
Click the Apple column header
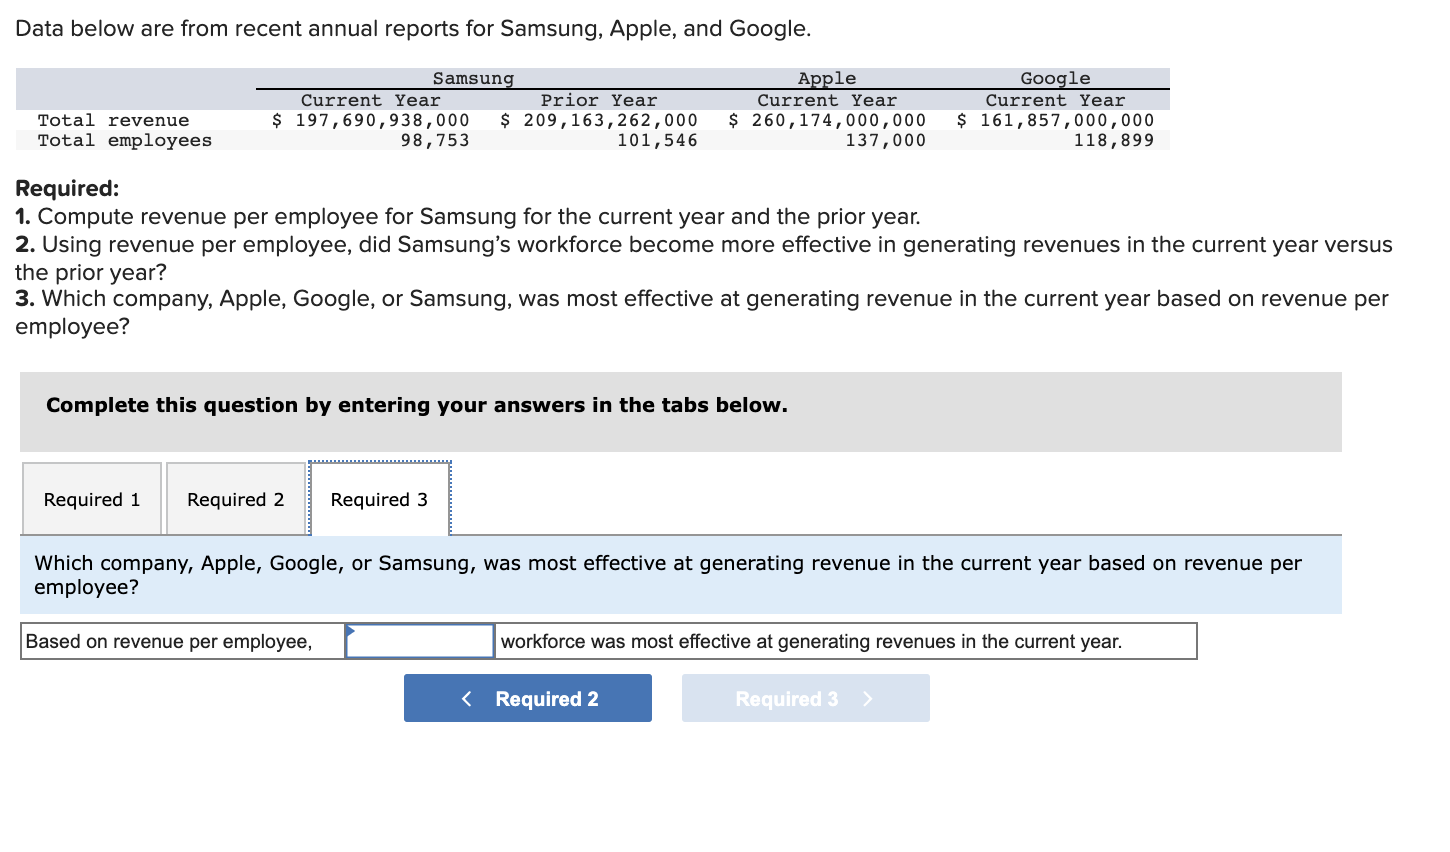click(x=826, y=78)
